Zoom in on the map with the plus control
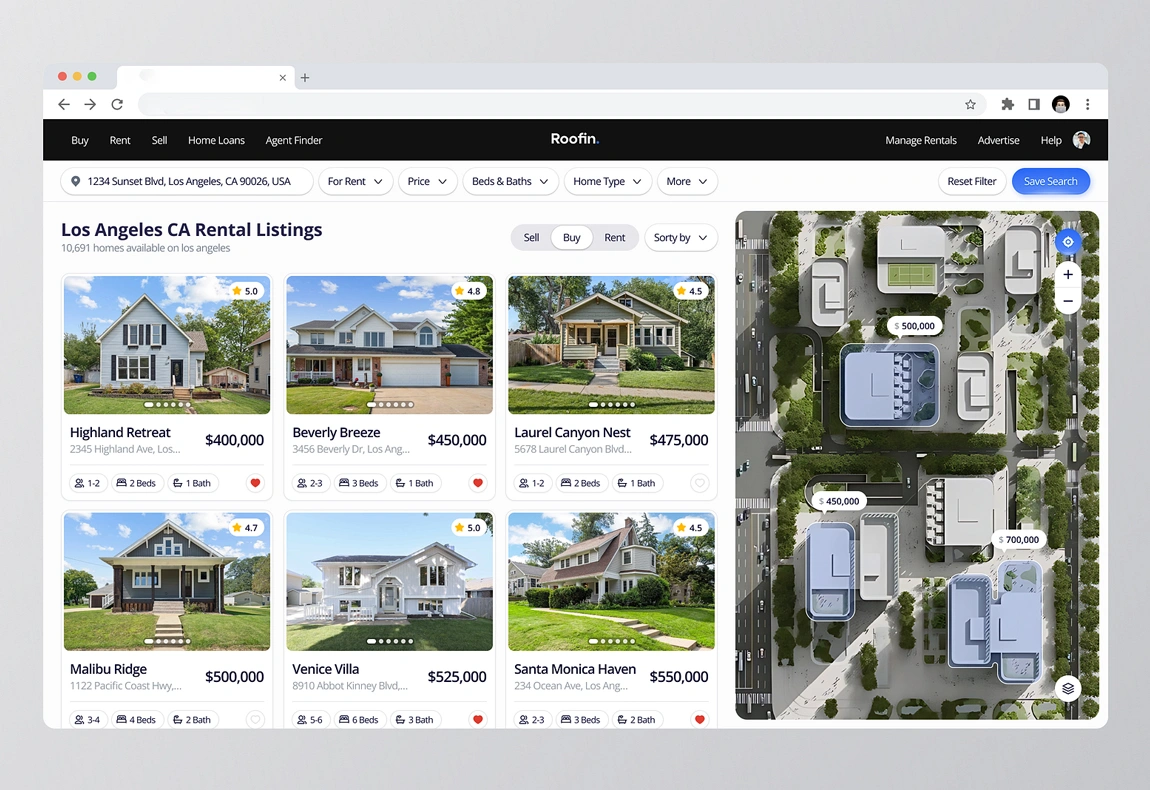 [x=1067, y=274]
